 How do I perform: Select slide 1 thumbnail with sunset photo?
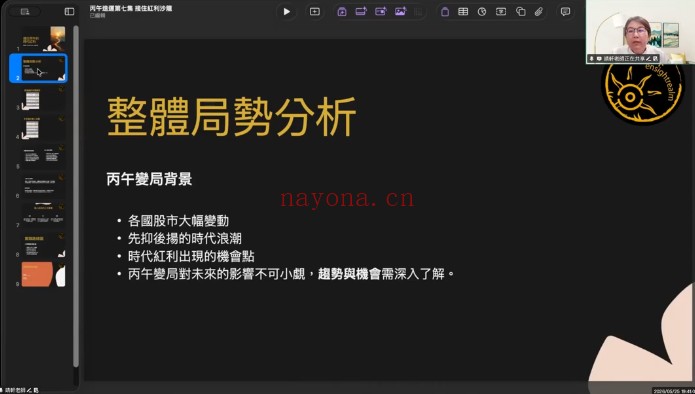[44, 39]
